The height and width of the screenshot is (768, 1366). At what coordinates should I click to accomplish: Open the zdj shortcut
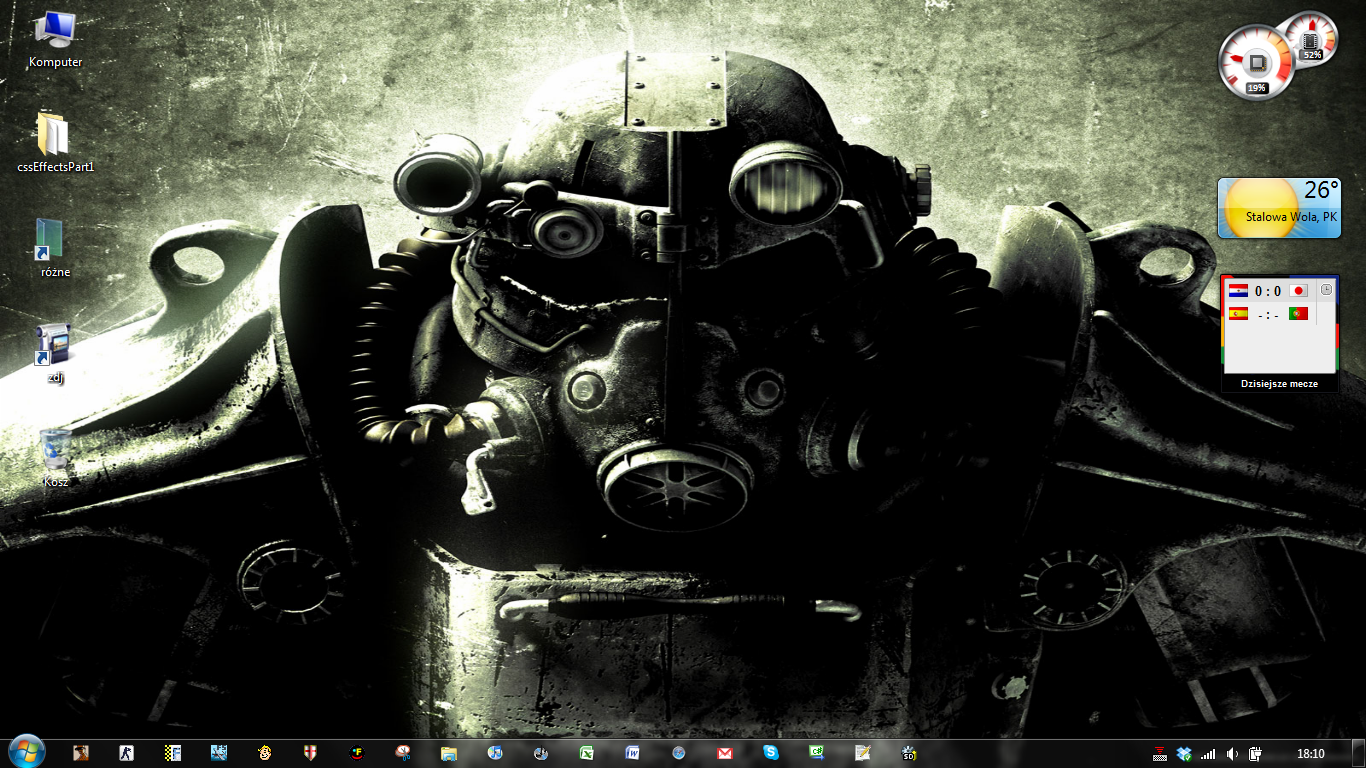[55, 353]
